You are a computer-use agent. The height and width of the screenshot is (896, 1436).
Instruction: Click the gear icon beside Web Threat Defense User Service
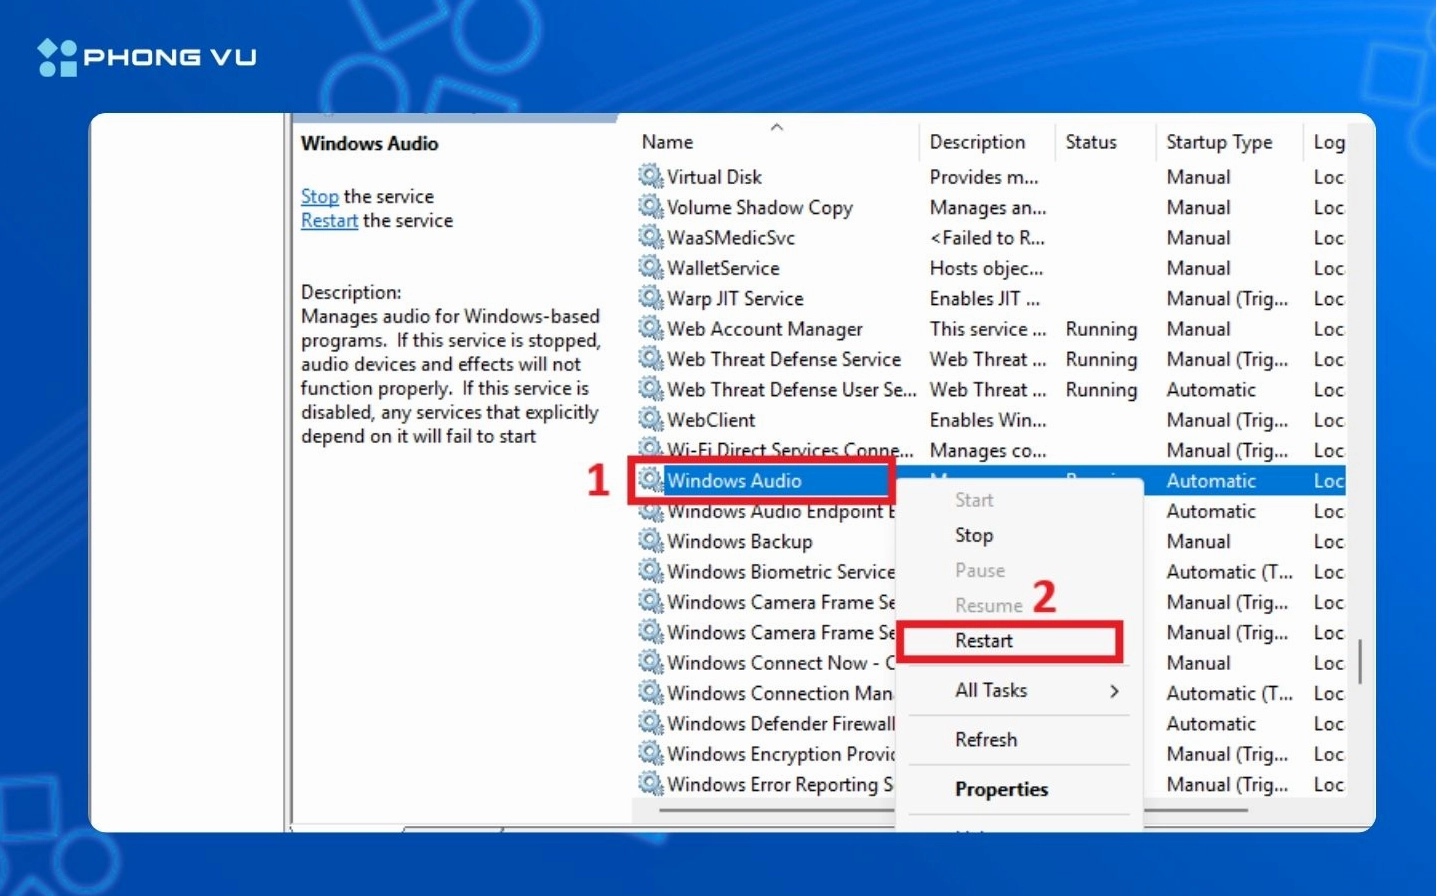(651, 389)
